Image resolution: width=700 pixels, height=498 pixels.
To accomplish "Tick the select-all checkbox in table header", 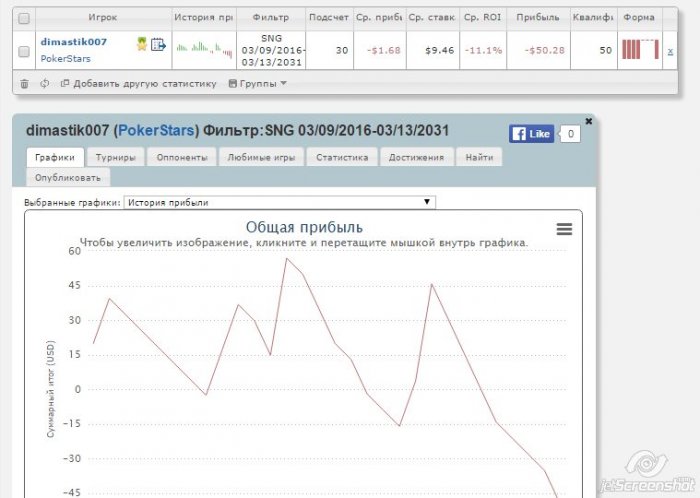I will [x=24, y=18].
